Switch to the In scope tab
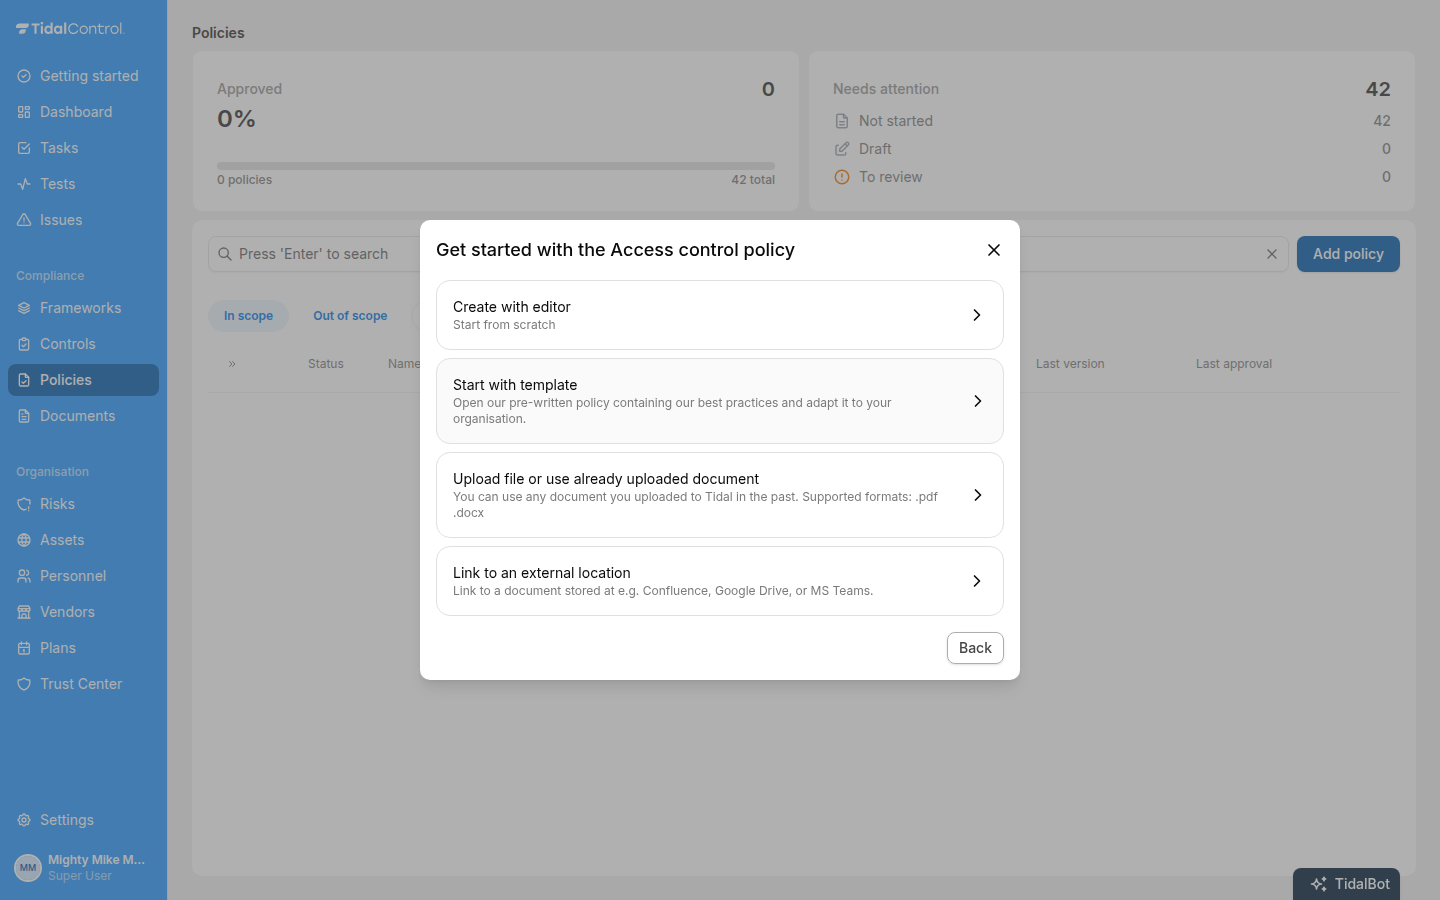1440x900 pixels. point(248,316)
